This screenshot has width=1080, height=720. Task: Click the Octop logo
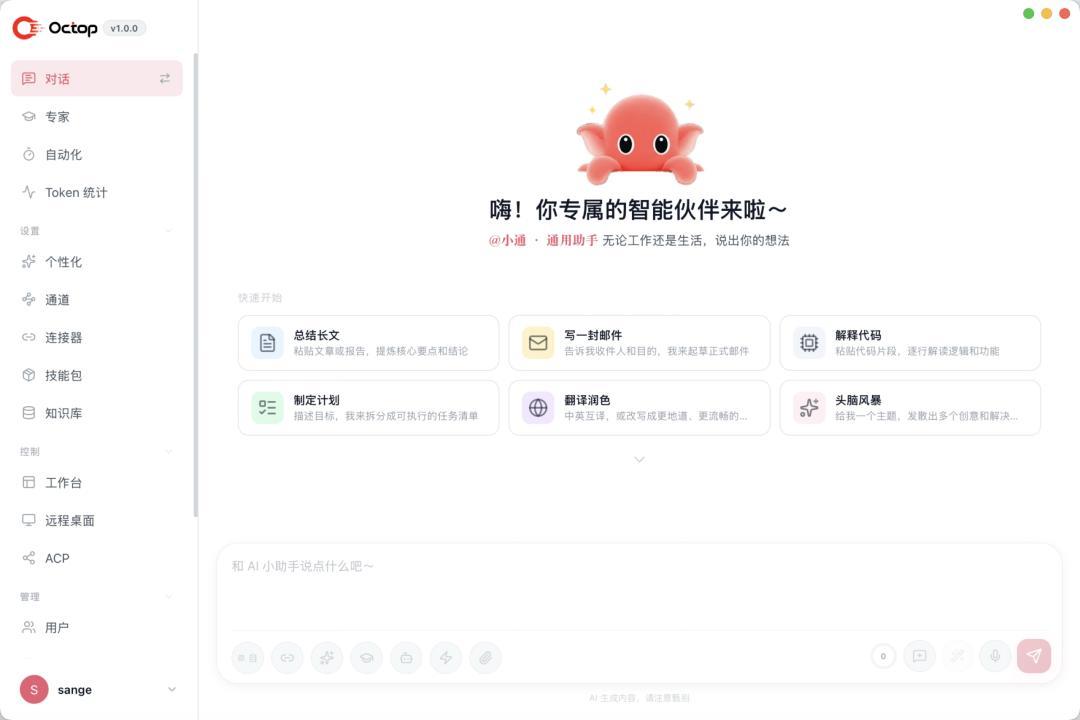[x=55, y=28]
